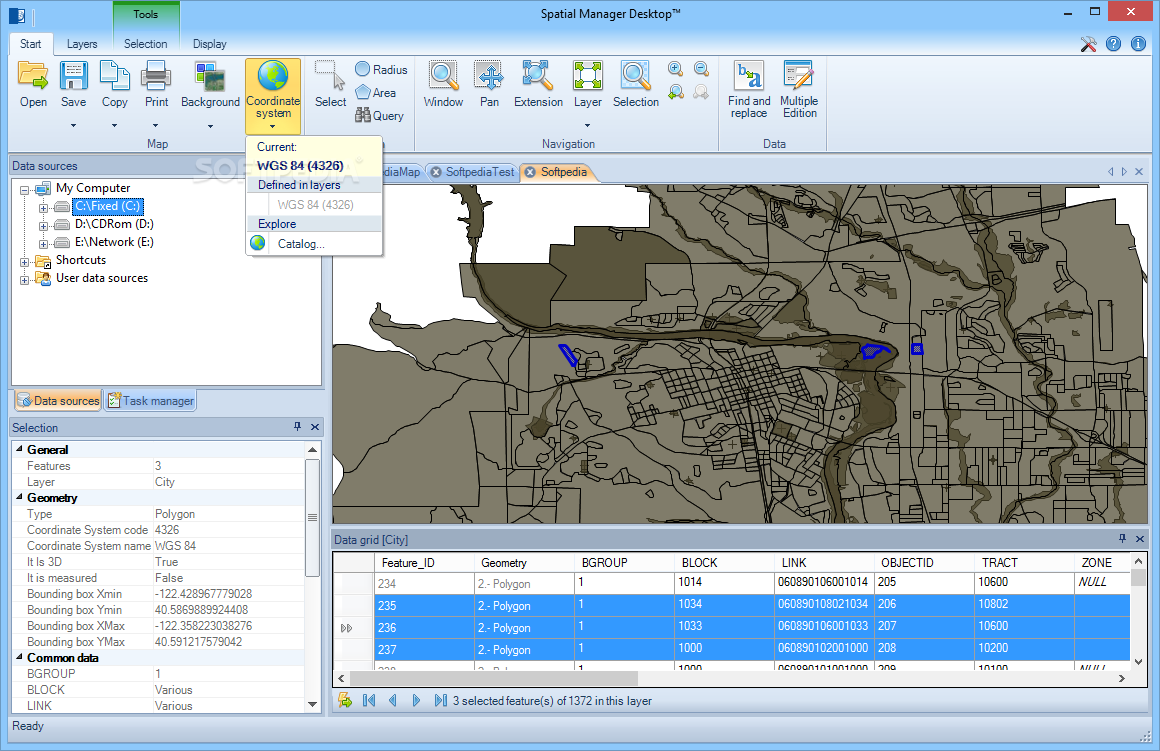
Task: Open the Save dropdown arrow
Action: coord(73,126)
